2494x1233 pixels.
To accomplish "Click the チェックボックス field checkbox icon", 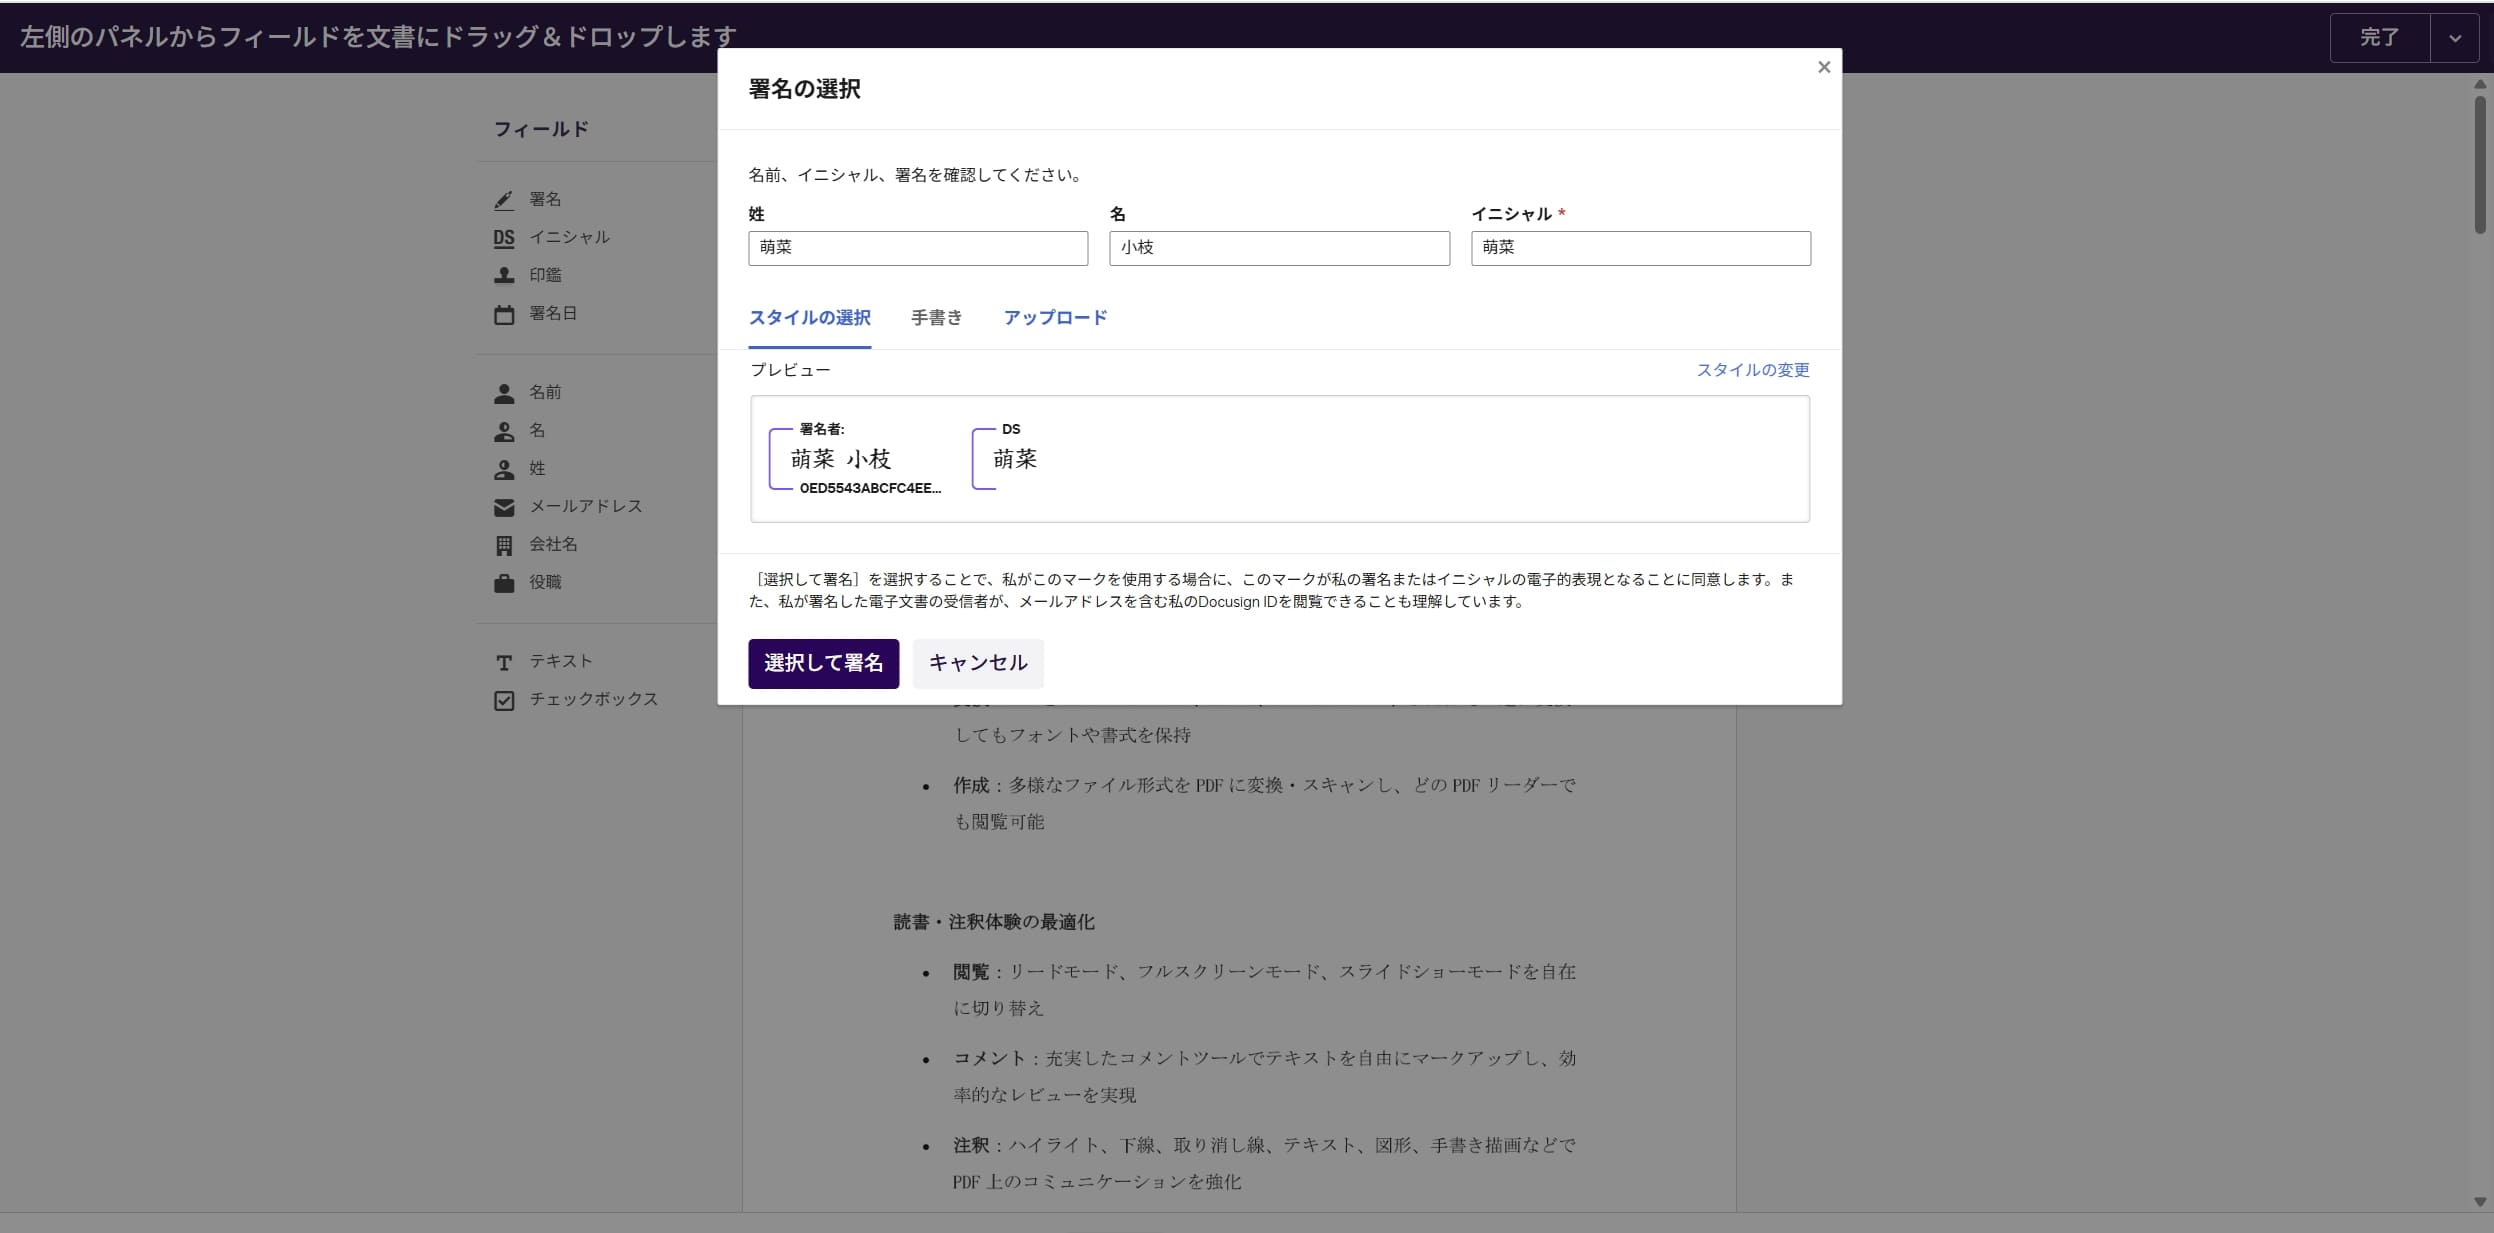I will 504,699.
